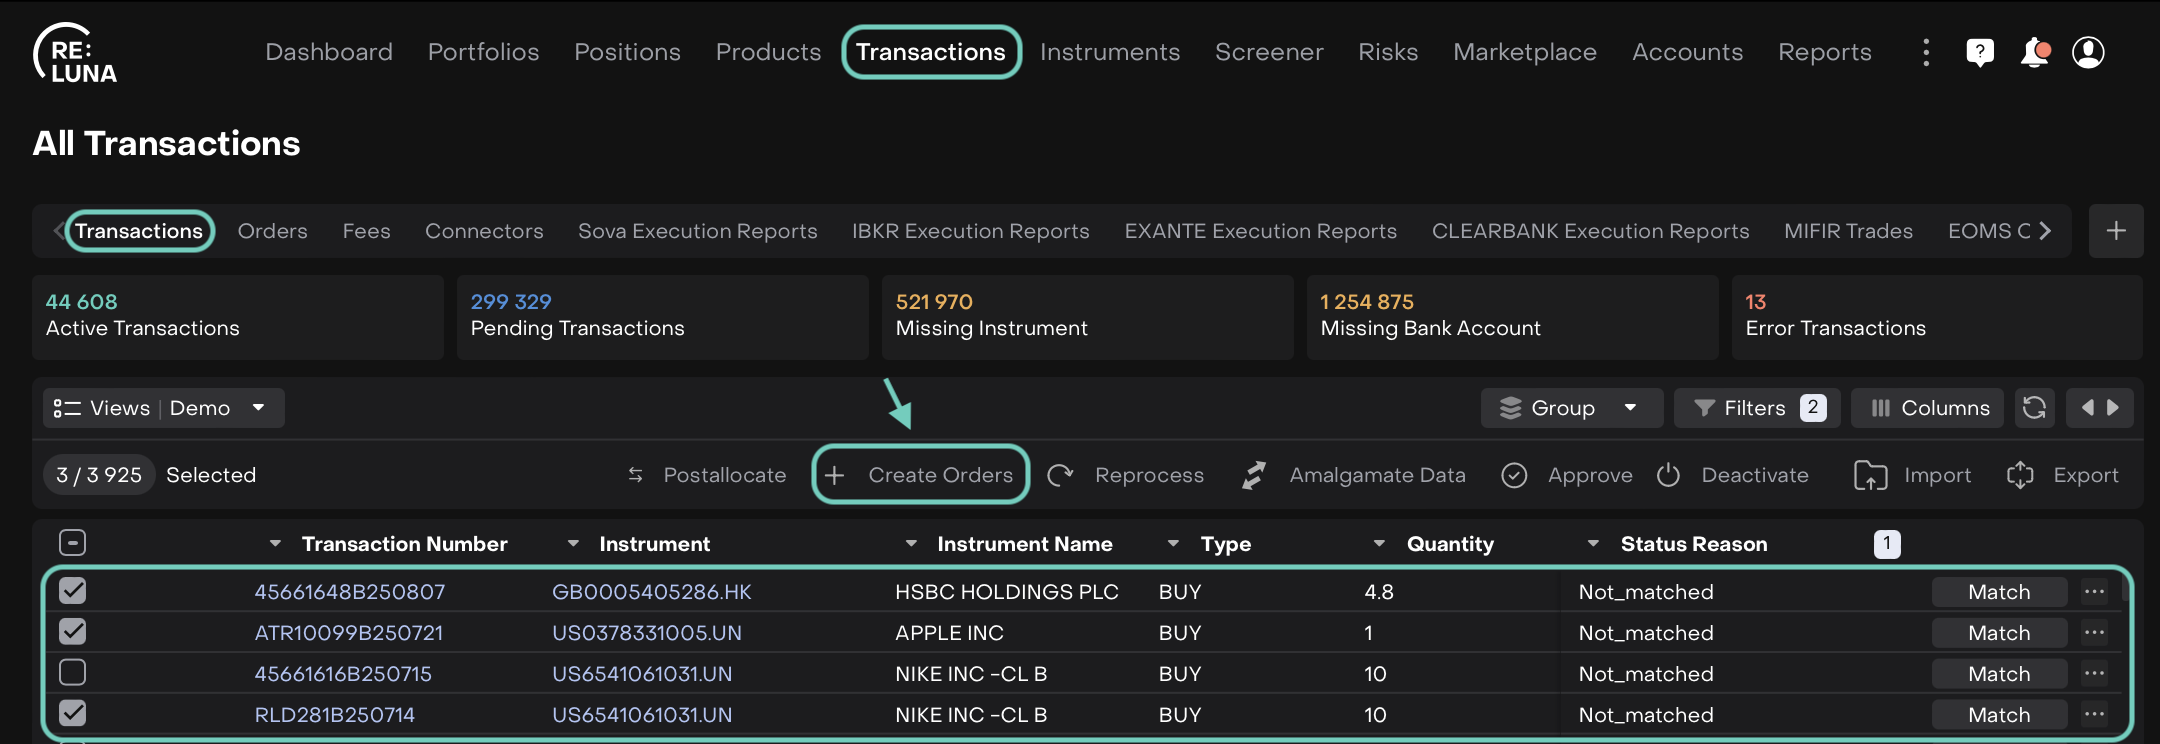Click the refresh table icon beside Columns
The image size is (2160, 744).
[2034, 408]
